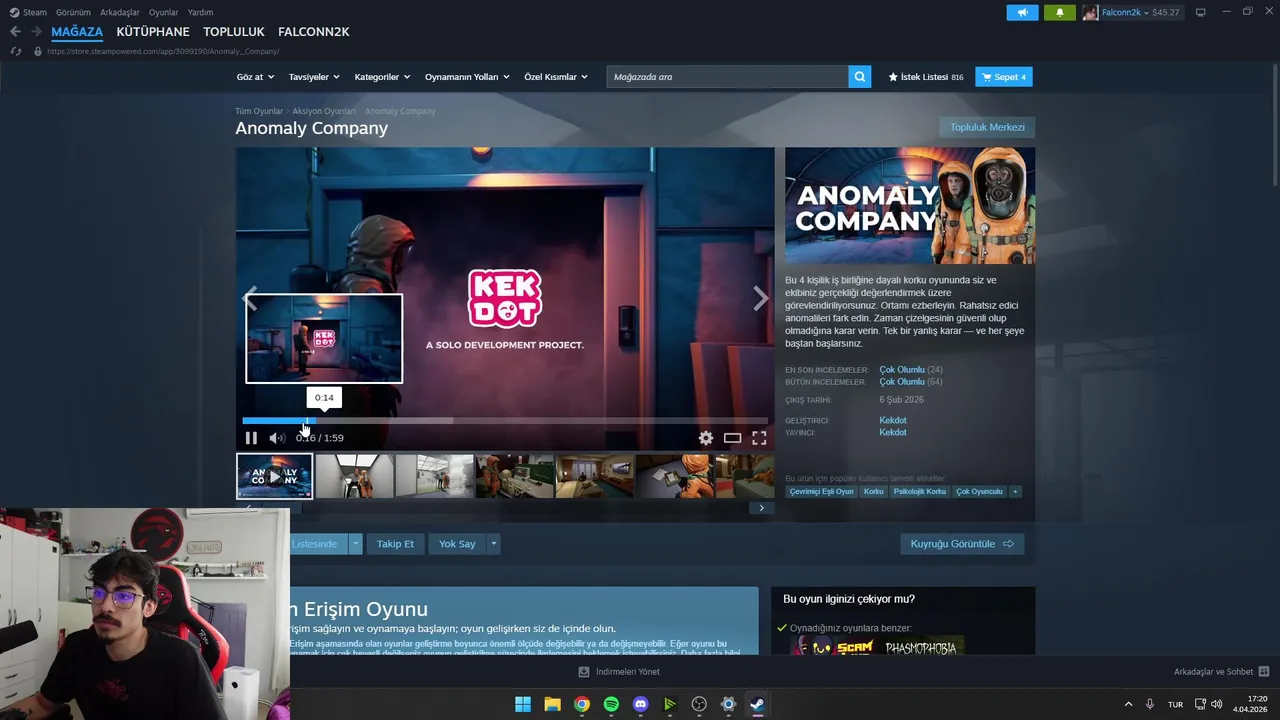Click the Psikolojik Korku tag
Screen dimensions: 1280x720
click(920, 492)
